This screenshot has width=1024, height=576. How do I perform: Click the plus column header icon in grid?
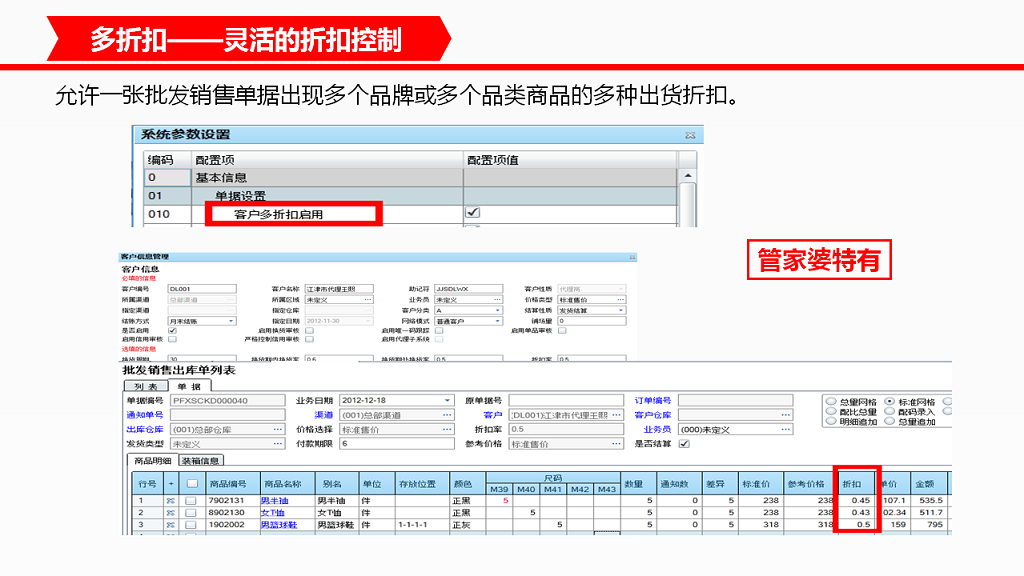point(170,485)
